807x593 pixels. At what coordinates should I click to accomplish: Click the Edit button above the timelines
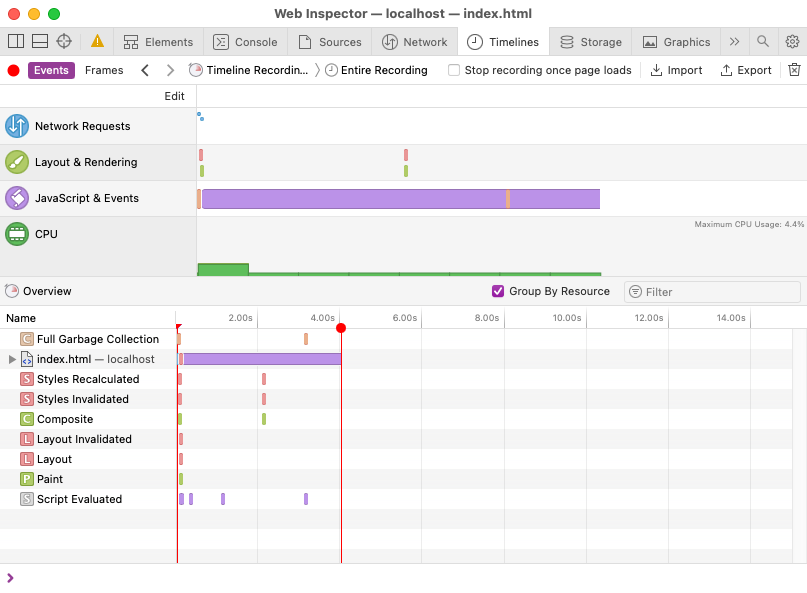174,96
